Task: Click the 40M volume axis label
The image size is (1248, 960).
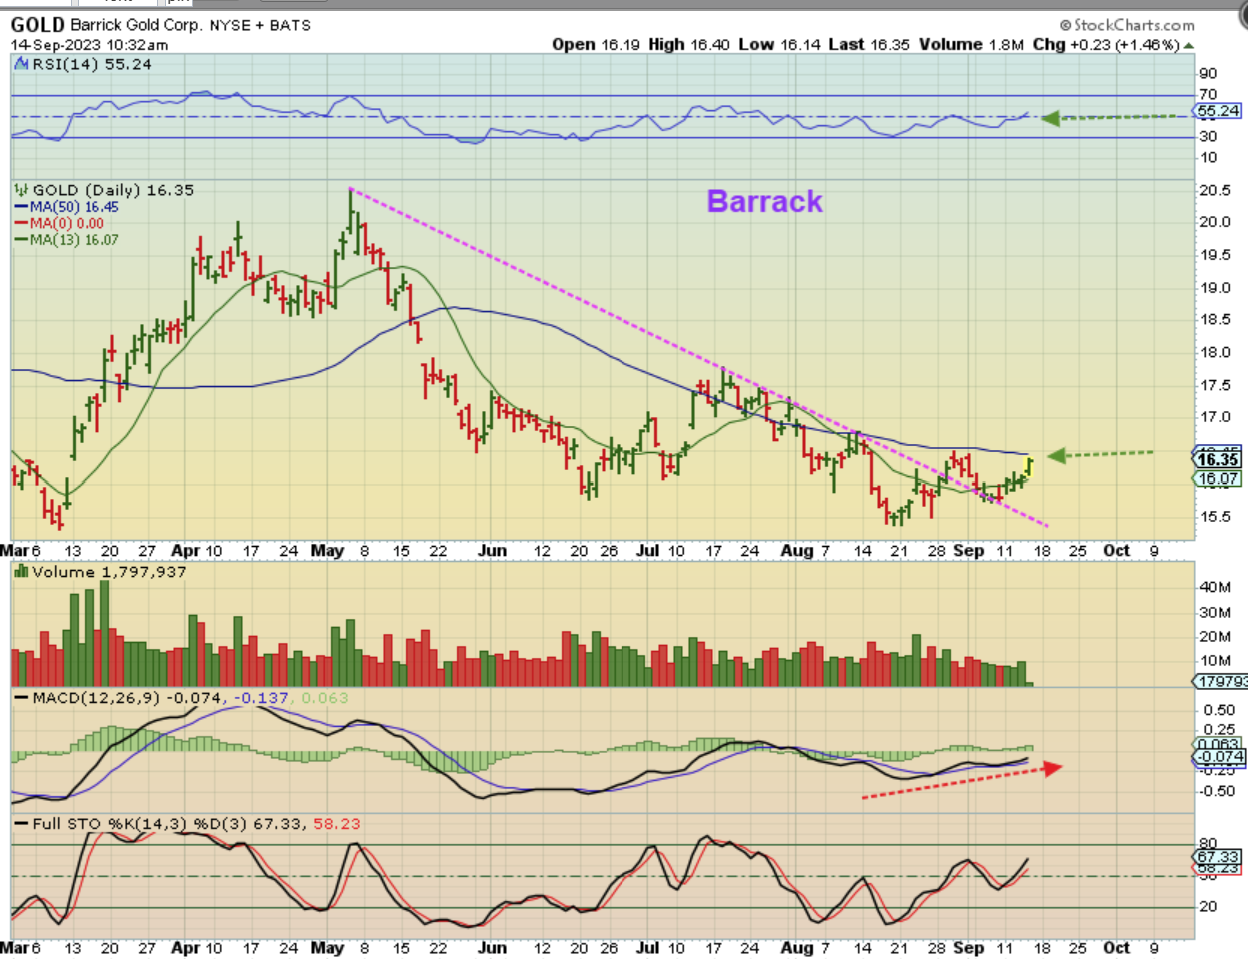Action: (1215, 587)
